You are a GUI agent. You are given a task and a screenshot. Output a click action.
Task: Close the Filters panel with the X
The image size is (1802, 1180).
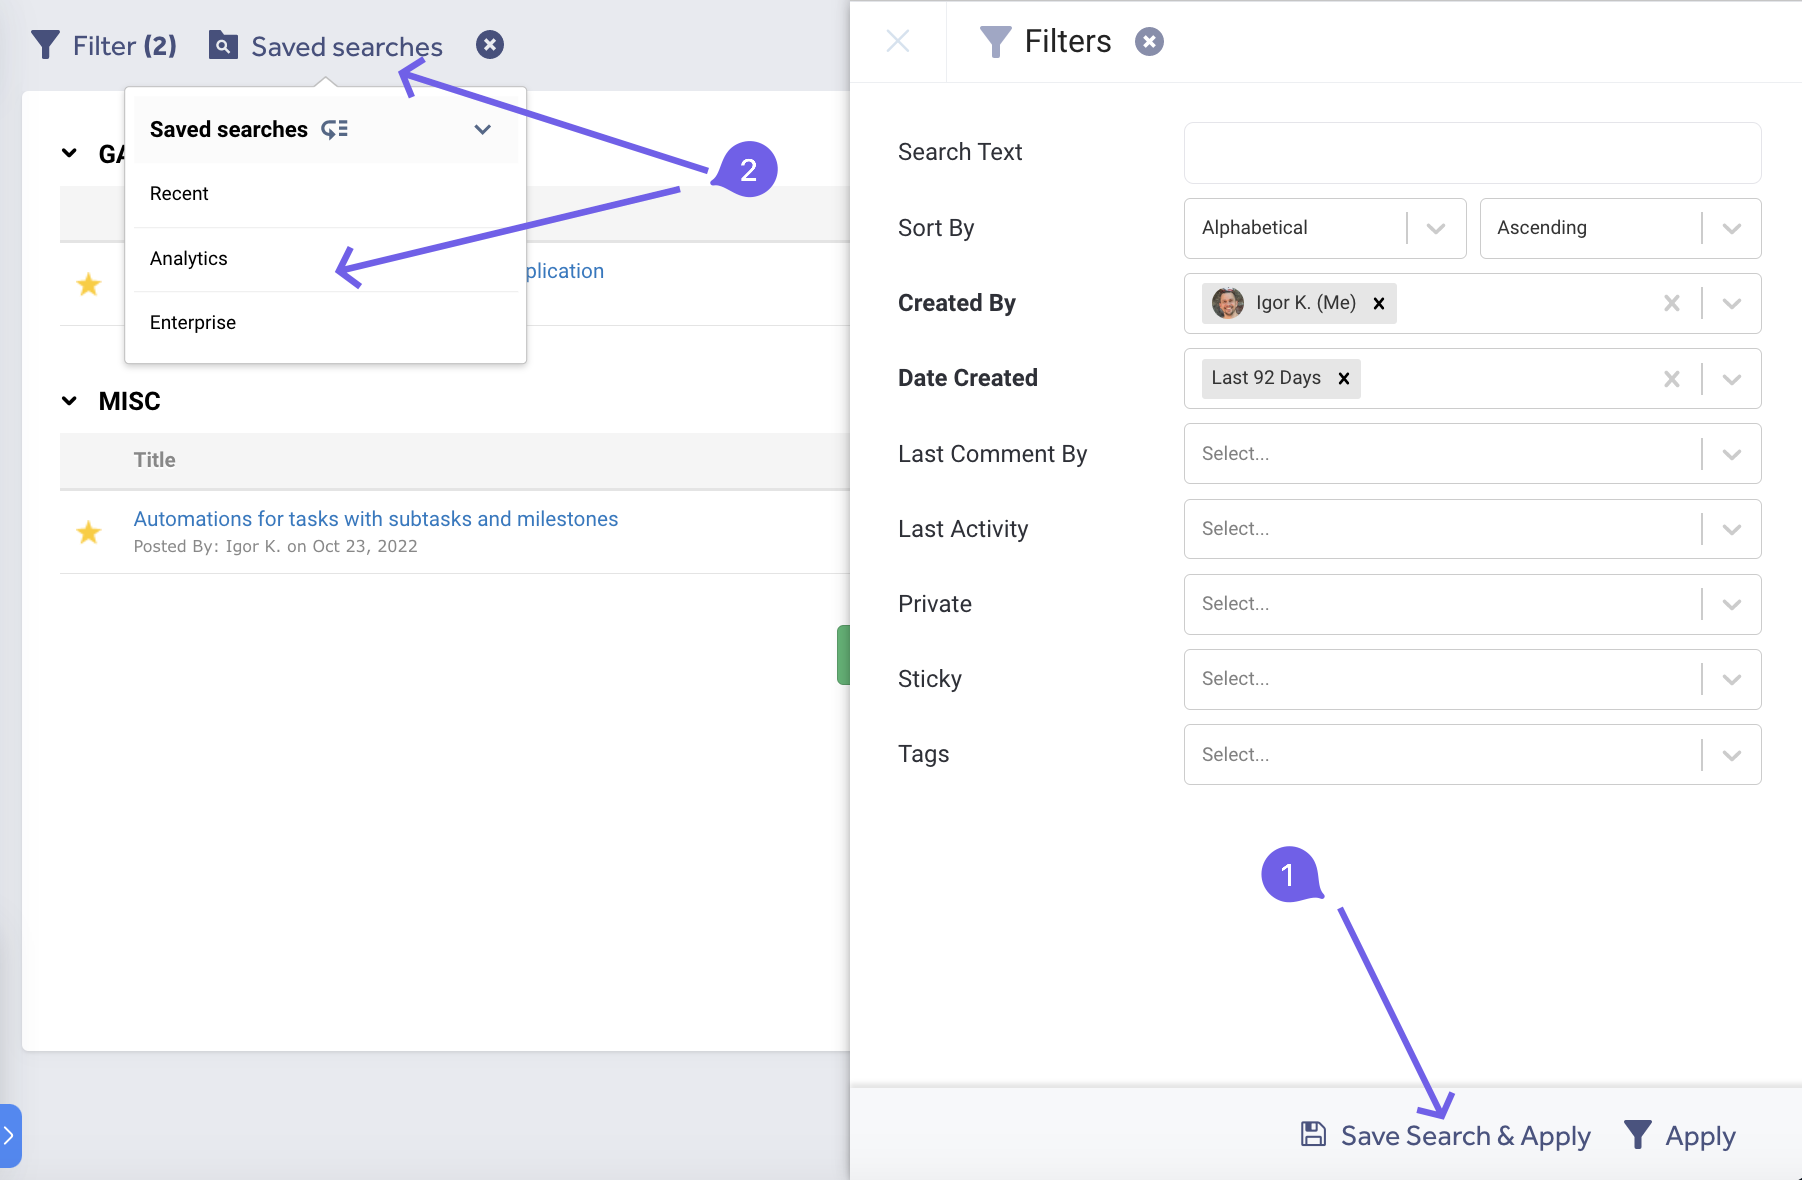click(x=897, y=41)
